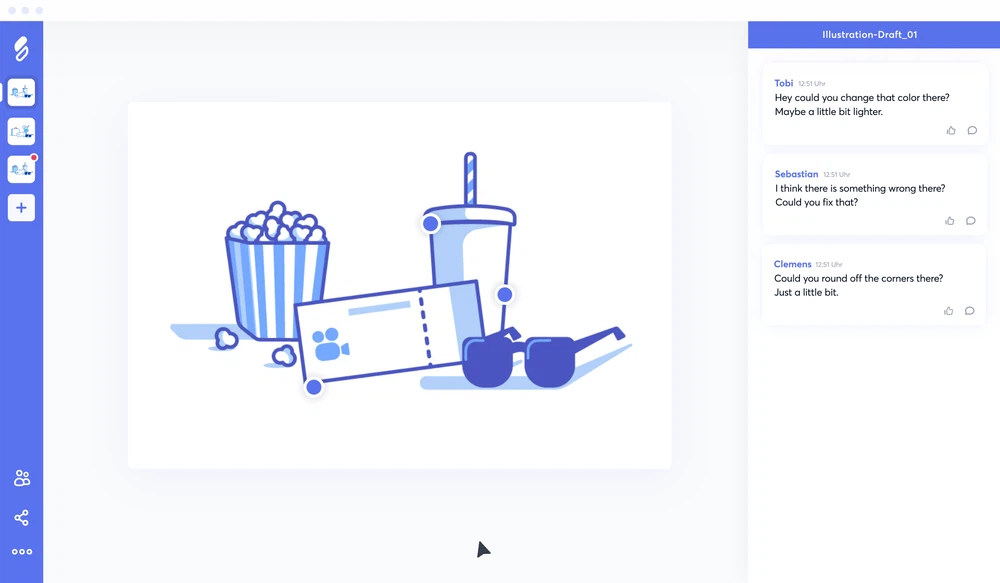
Task: Like Tobi's comment
Action: coord(951,130)
